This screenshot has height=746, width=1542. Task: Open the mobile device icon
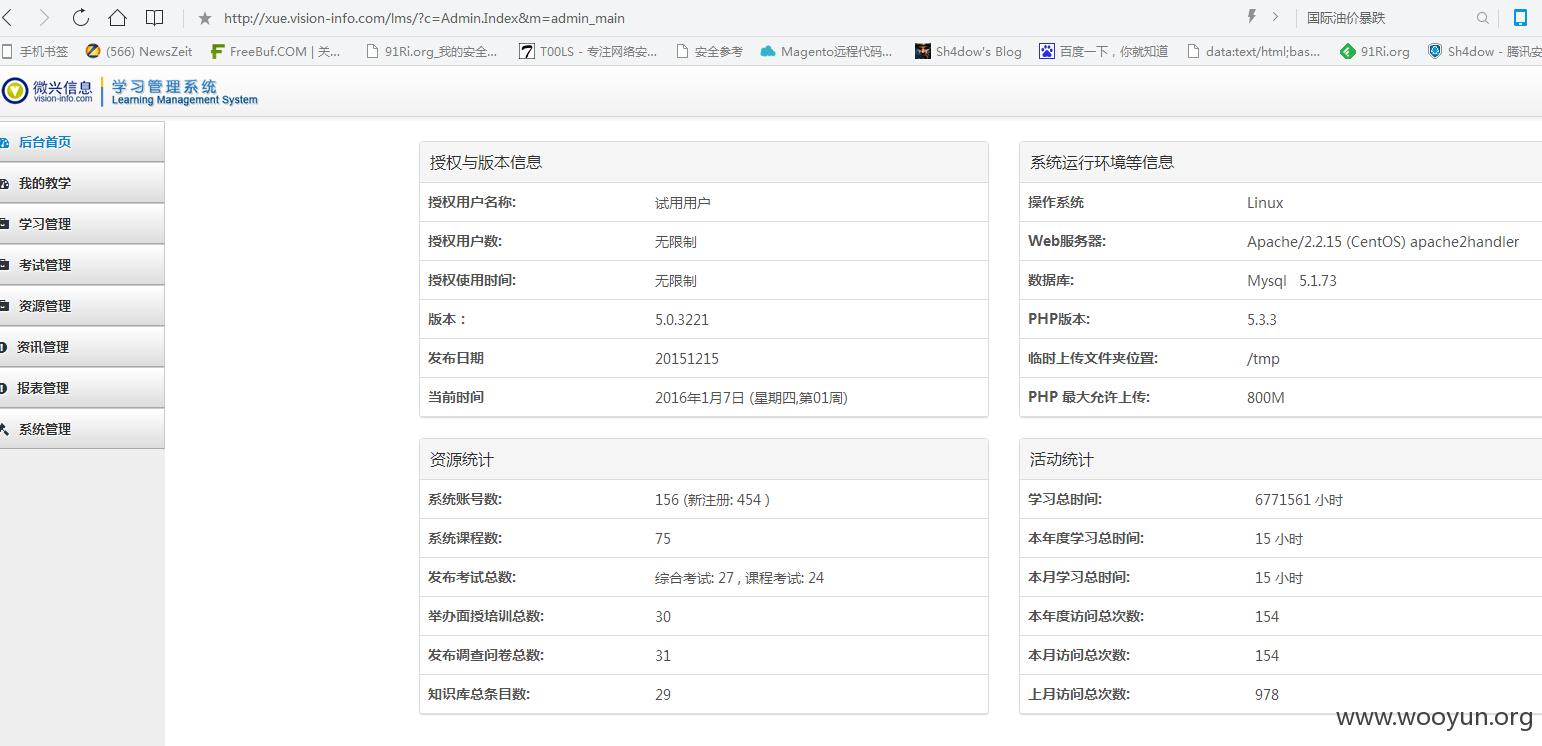click(x=1520, y=17)
